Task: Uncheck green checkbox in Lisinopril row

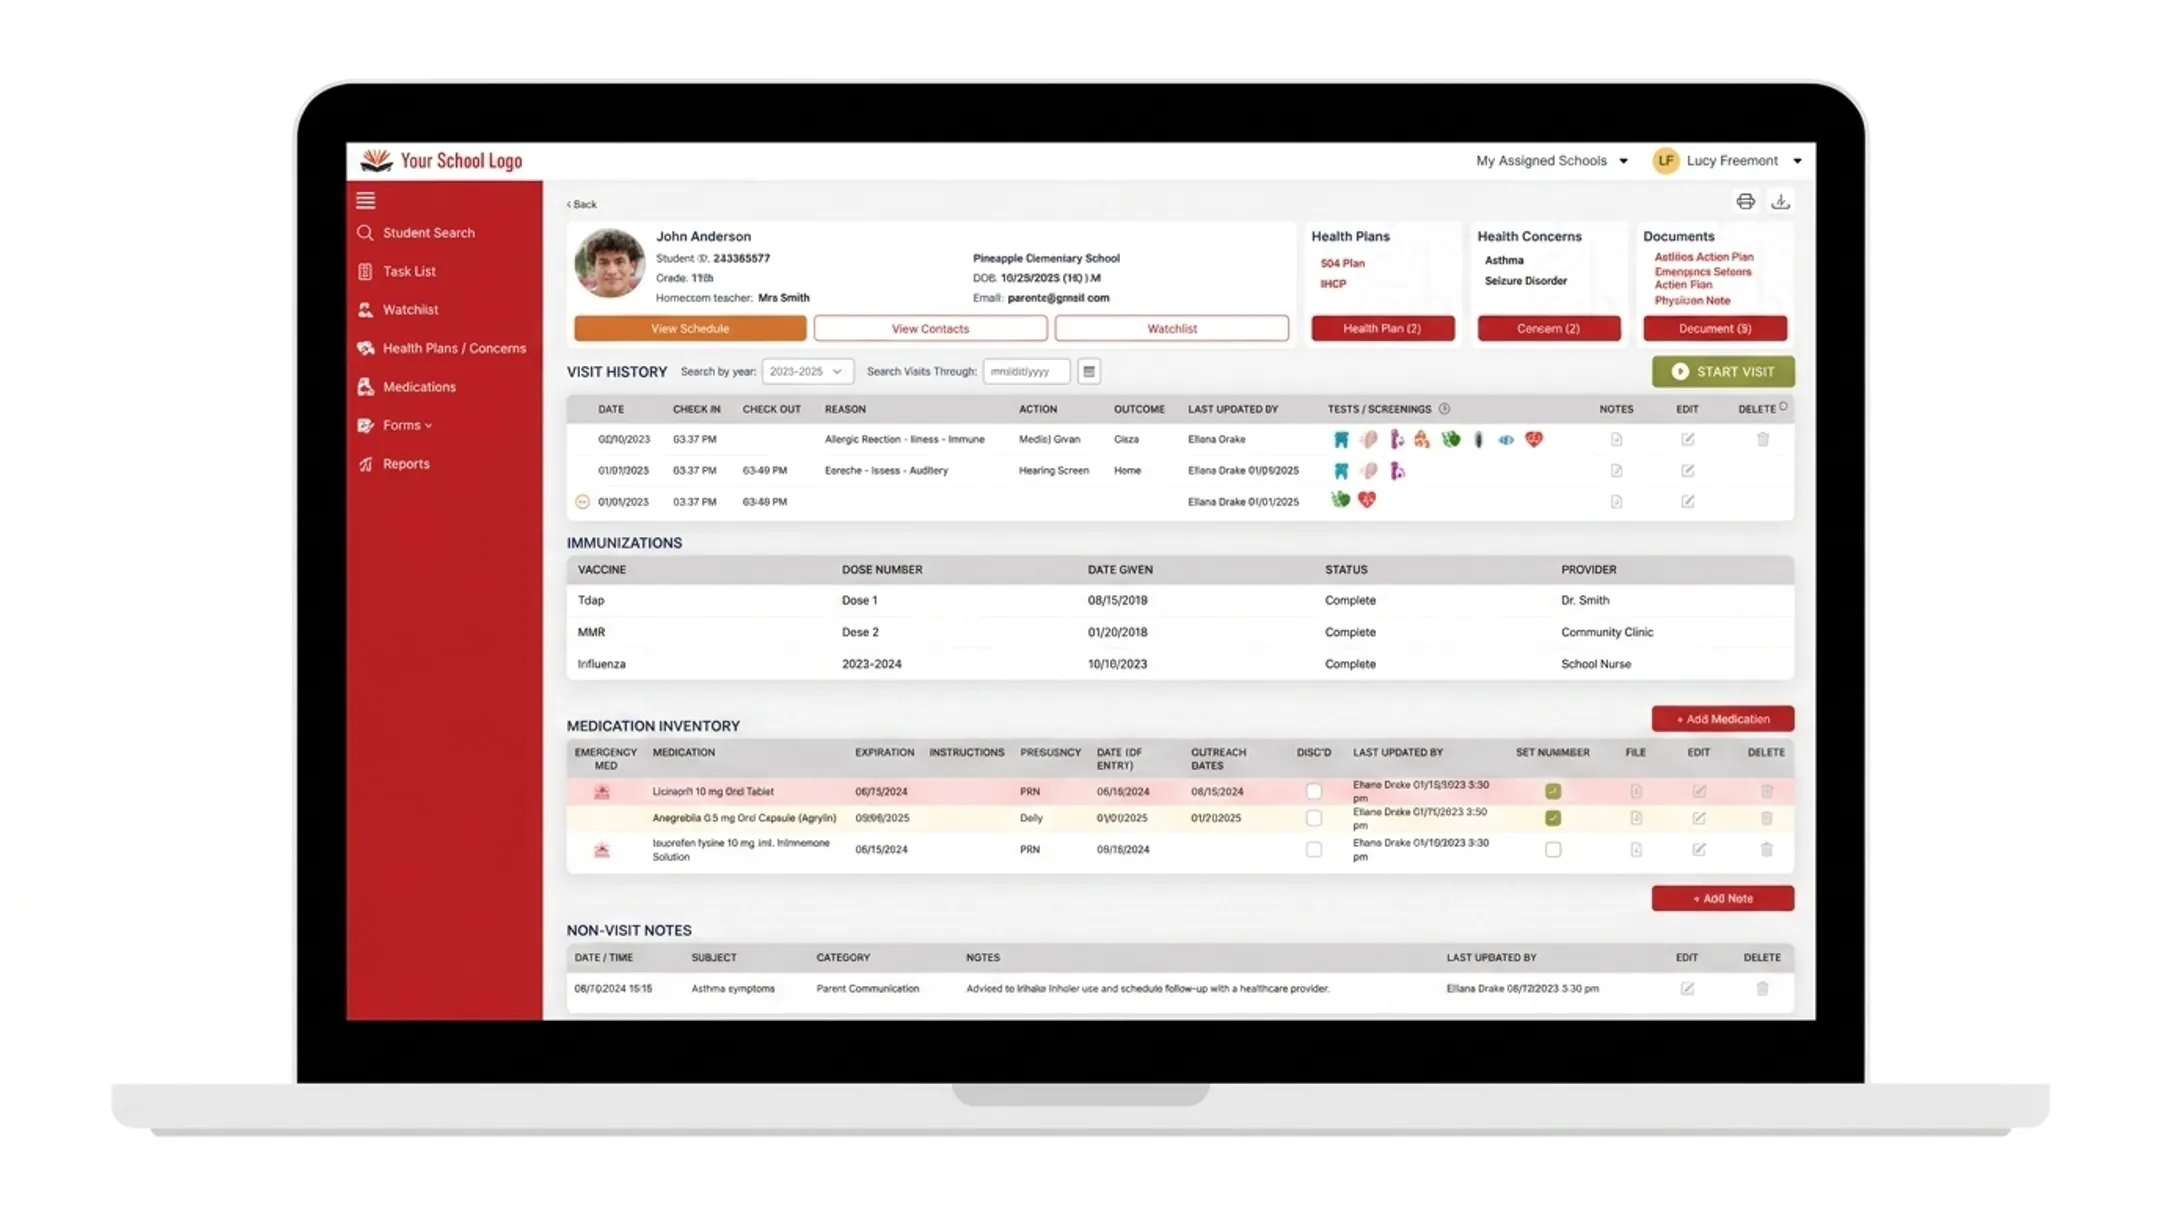Action: 1552,791
